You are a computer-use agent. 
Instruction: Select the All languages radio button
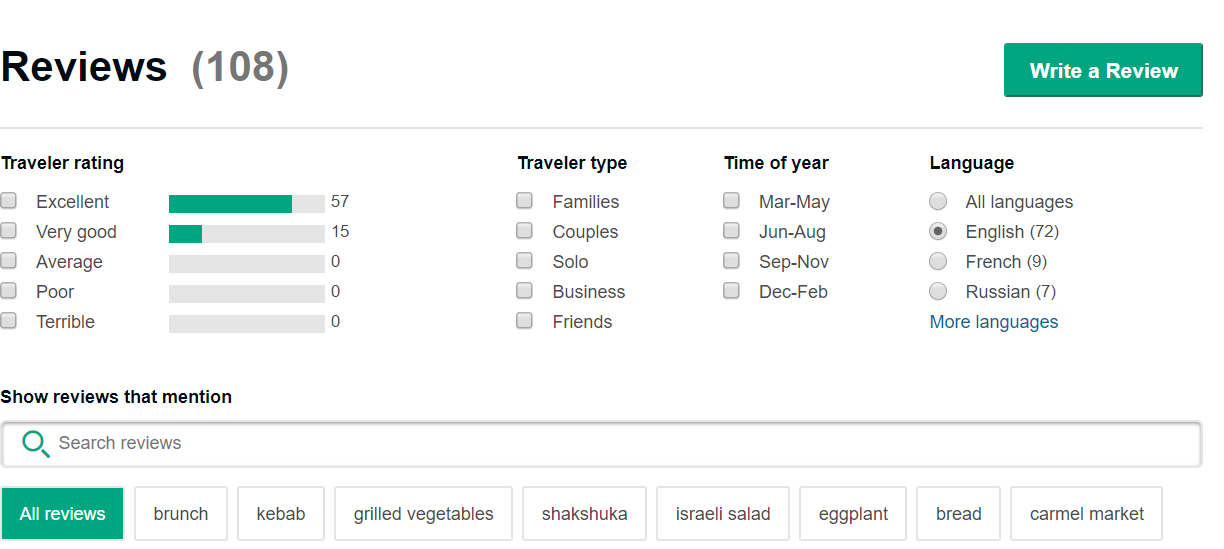point(938,201)
